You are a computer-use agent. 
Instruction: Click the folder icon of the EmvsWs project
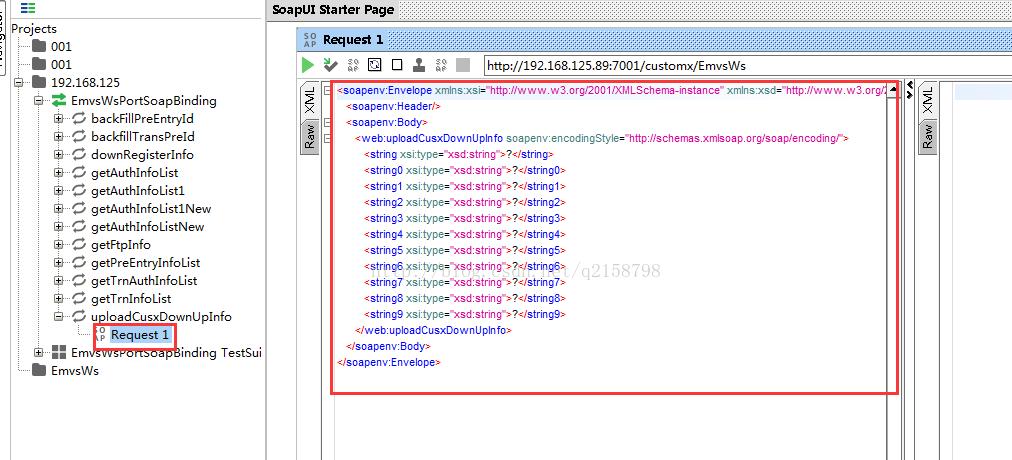click(x=39, y=370)
